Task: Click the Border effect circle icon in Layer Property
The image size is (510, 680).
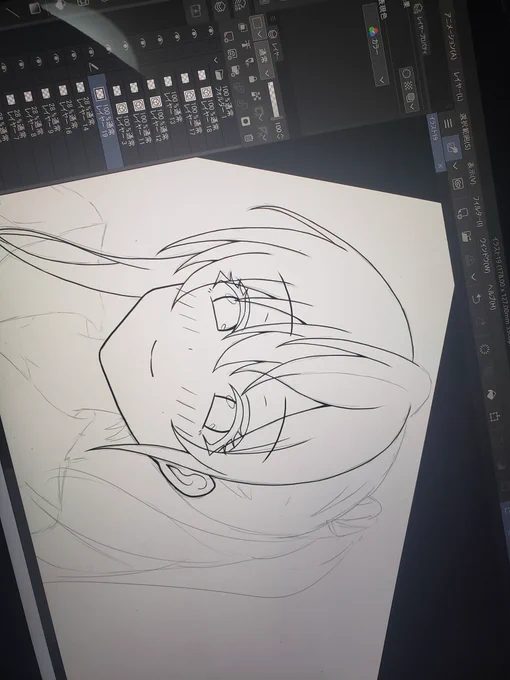Action: tap(406, 73)
